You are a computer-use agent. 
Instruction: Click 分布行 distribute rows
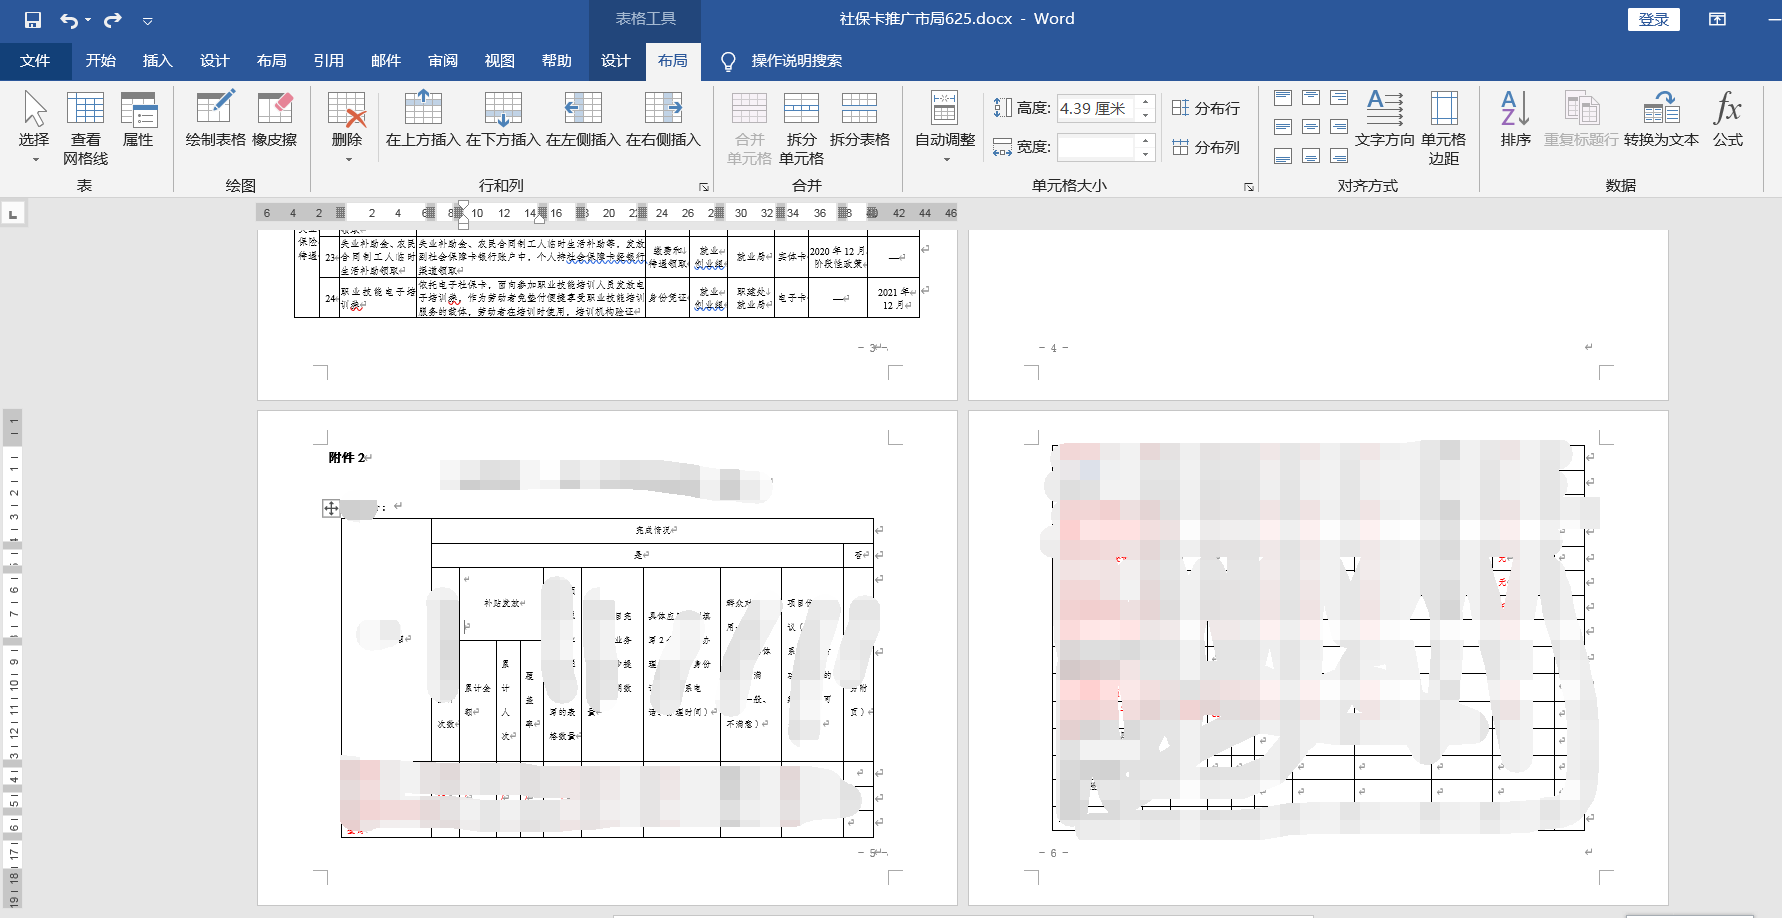pos(1206,108)
